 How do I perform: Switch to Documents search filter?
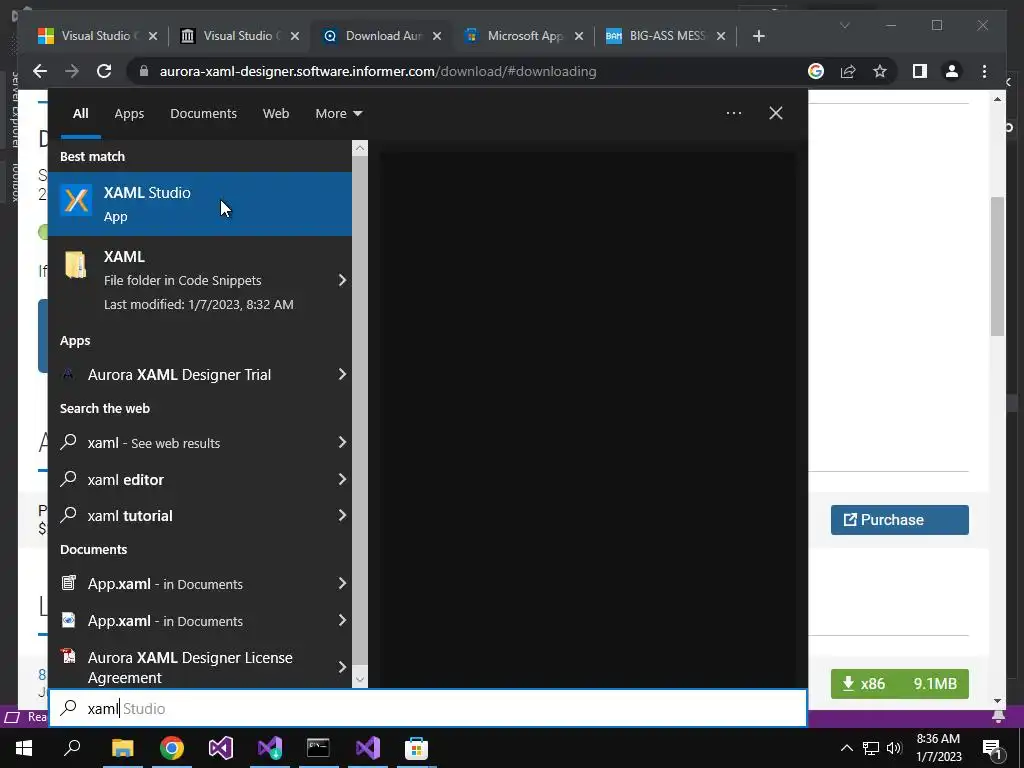point(203,113)
